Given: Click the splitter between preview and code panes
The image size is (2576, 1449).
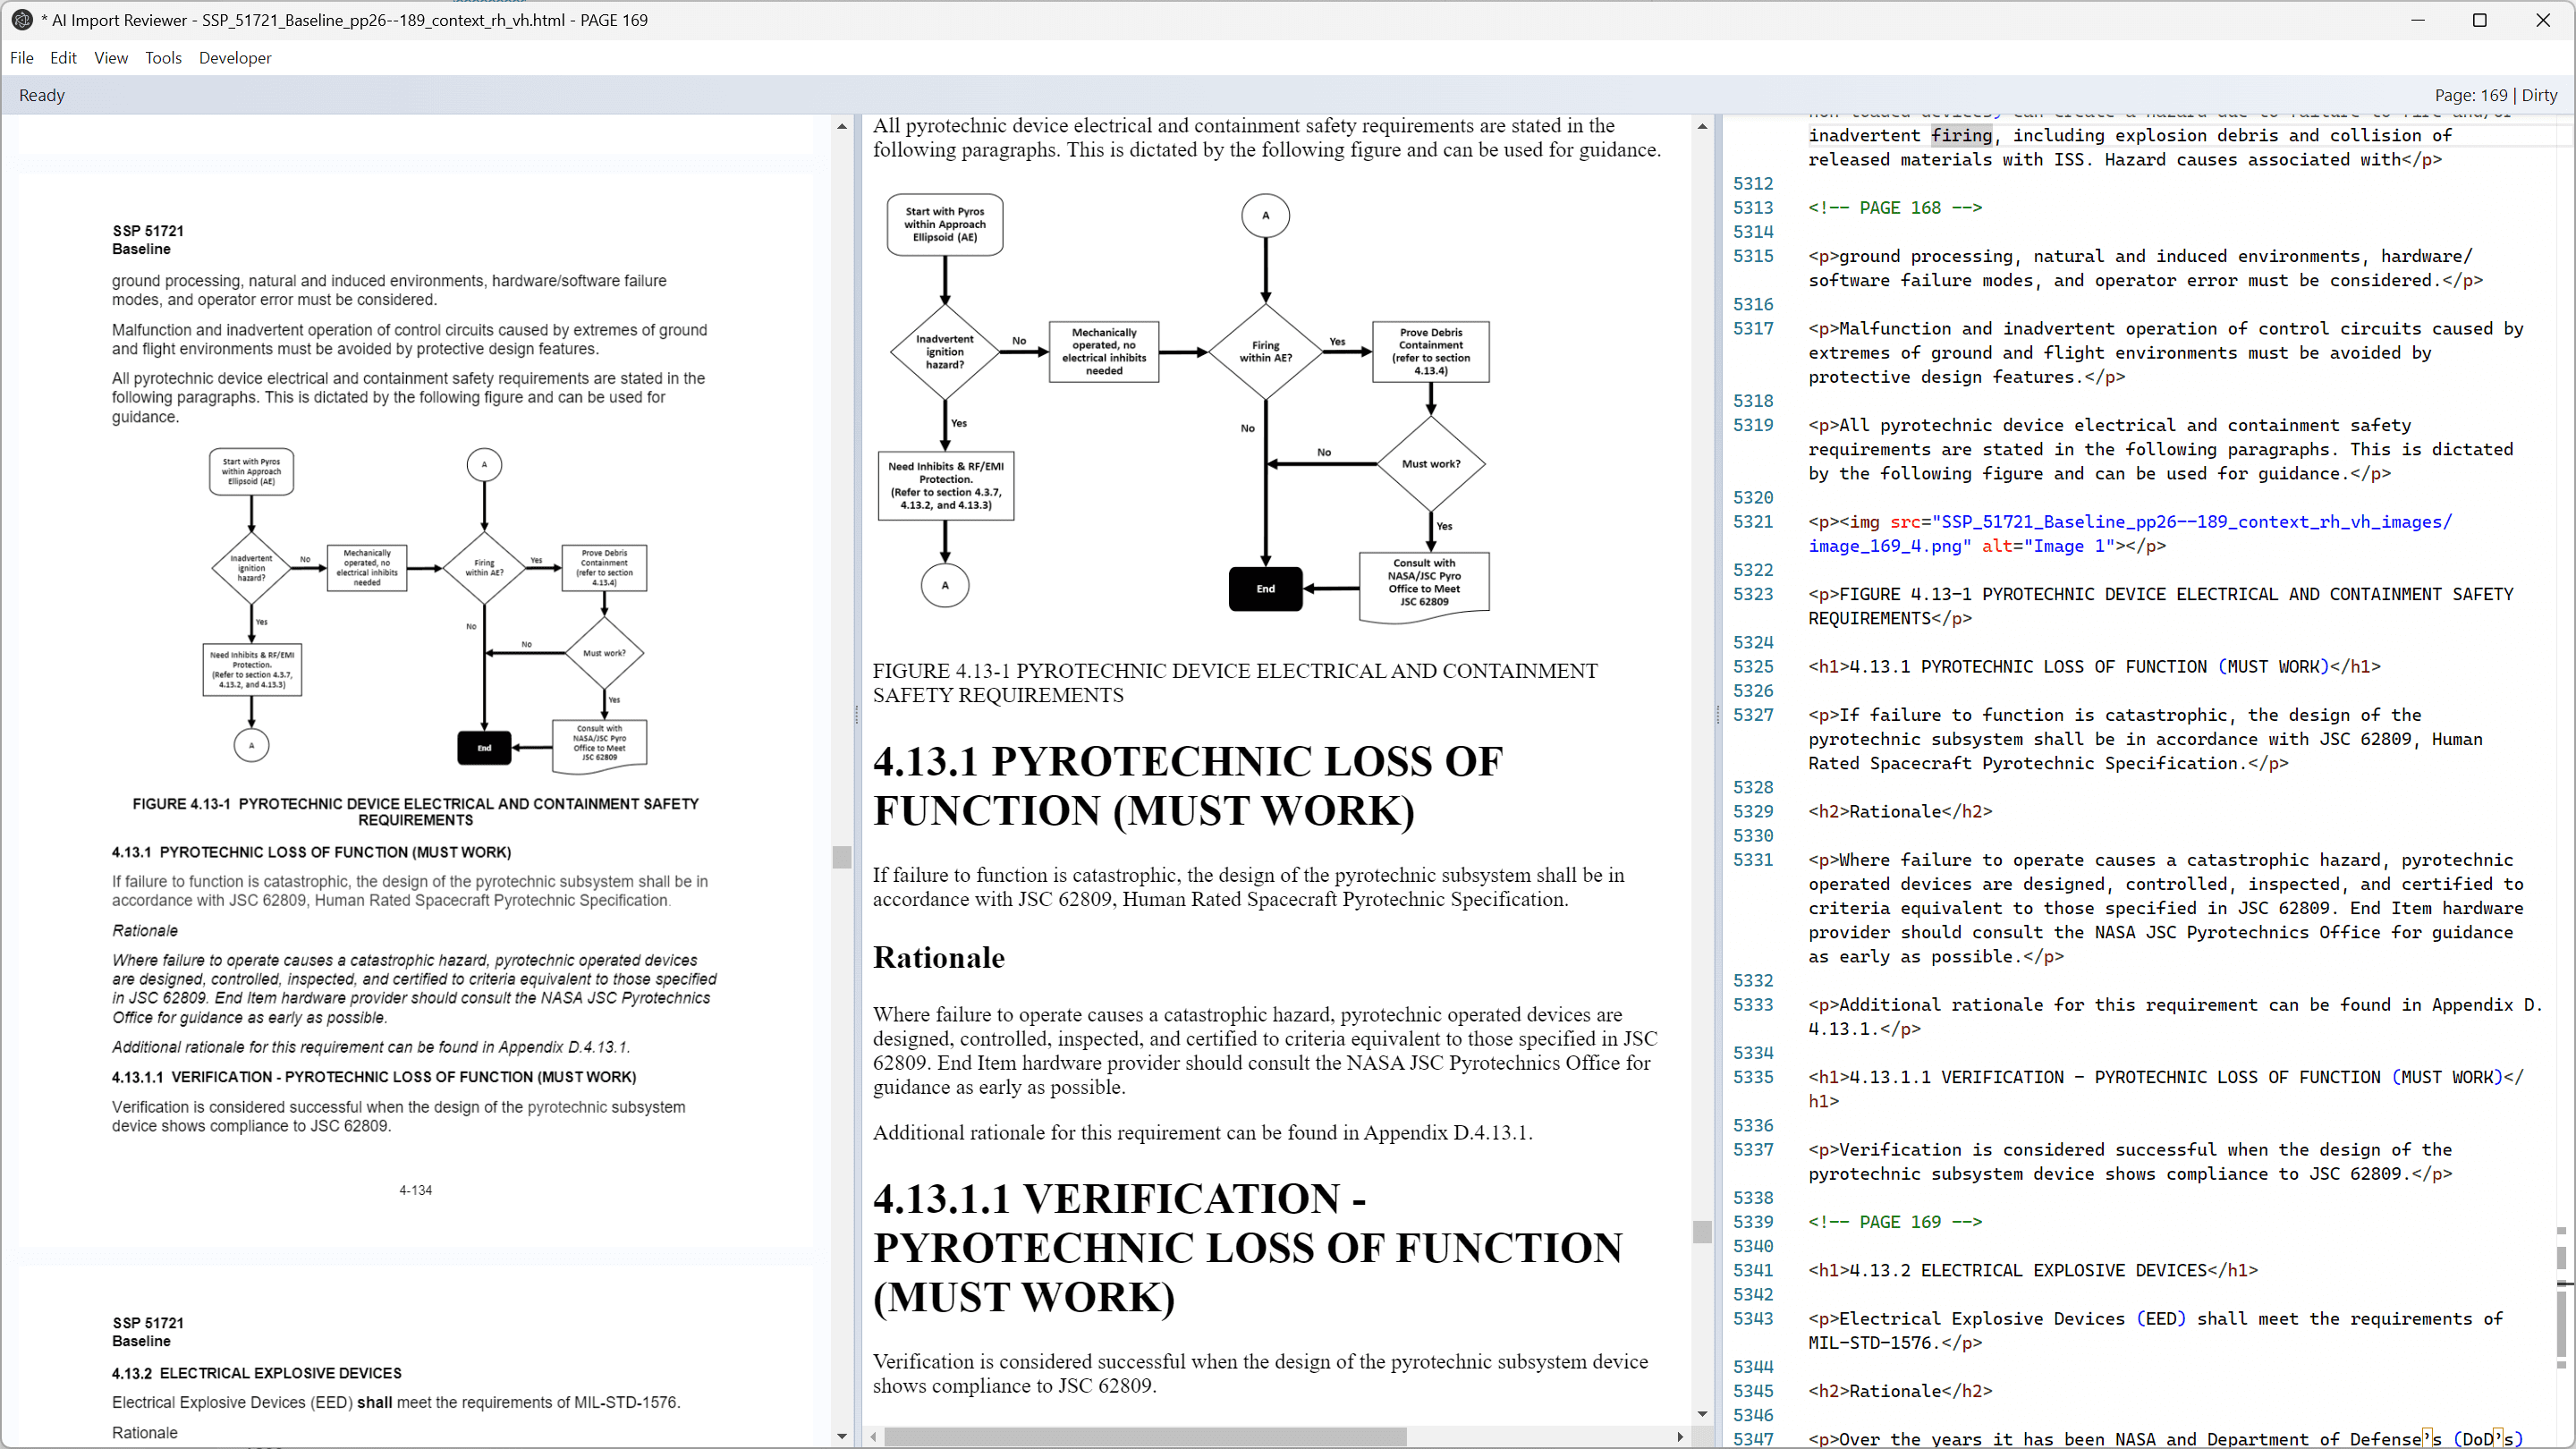Looking at the screenshot, I should point(1717,714).
